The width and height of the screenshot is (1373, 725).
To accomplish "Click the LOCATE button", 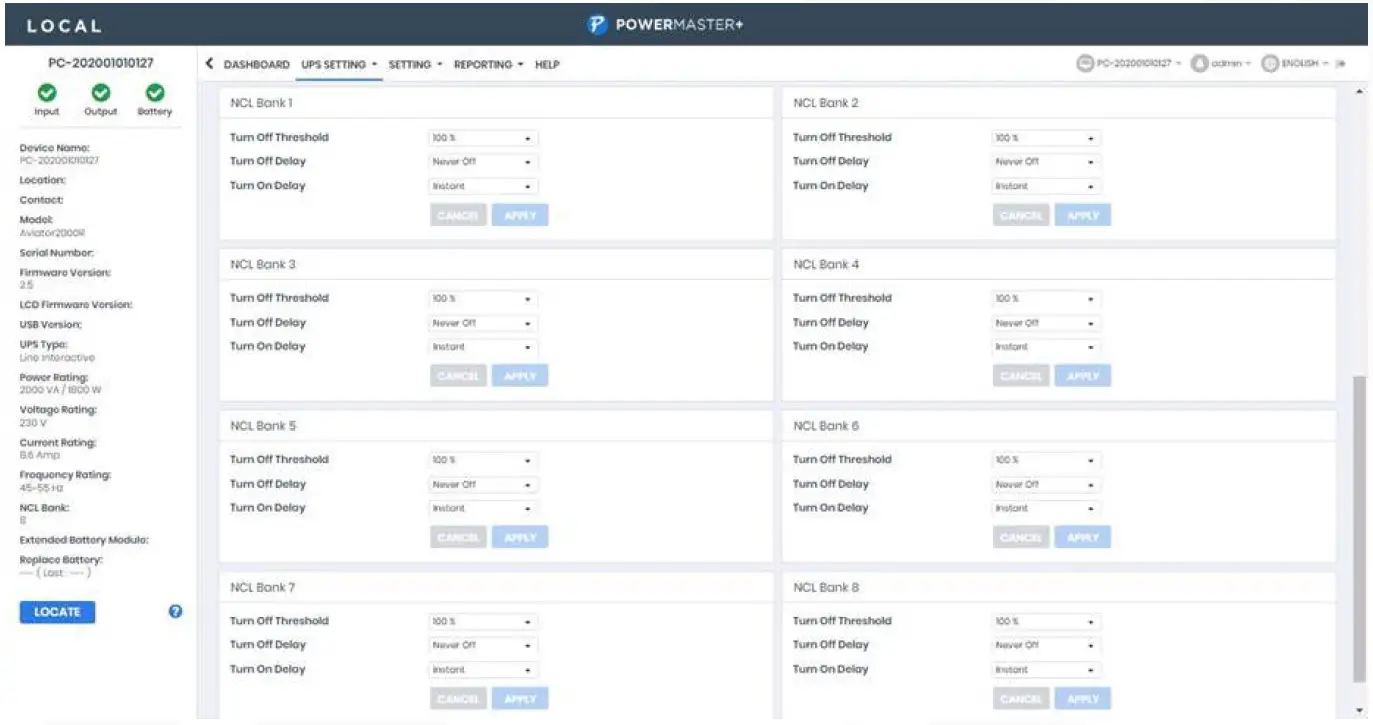I will click(x=57, y=612).
